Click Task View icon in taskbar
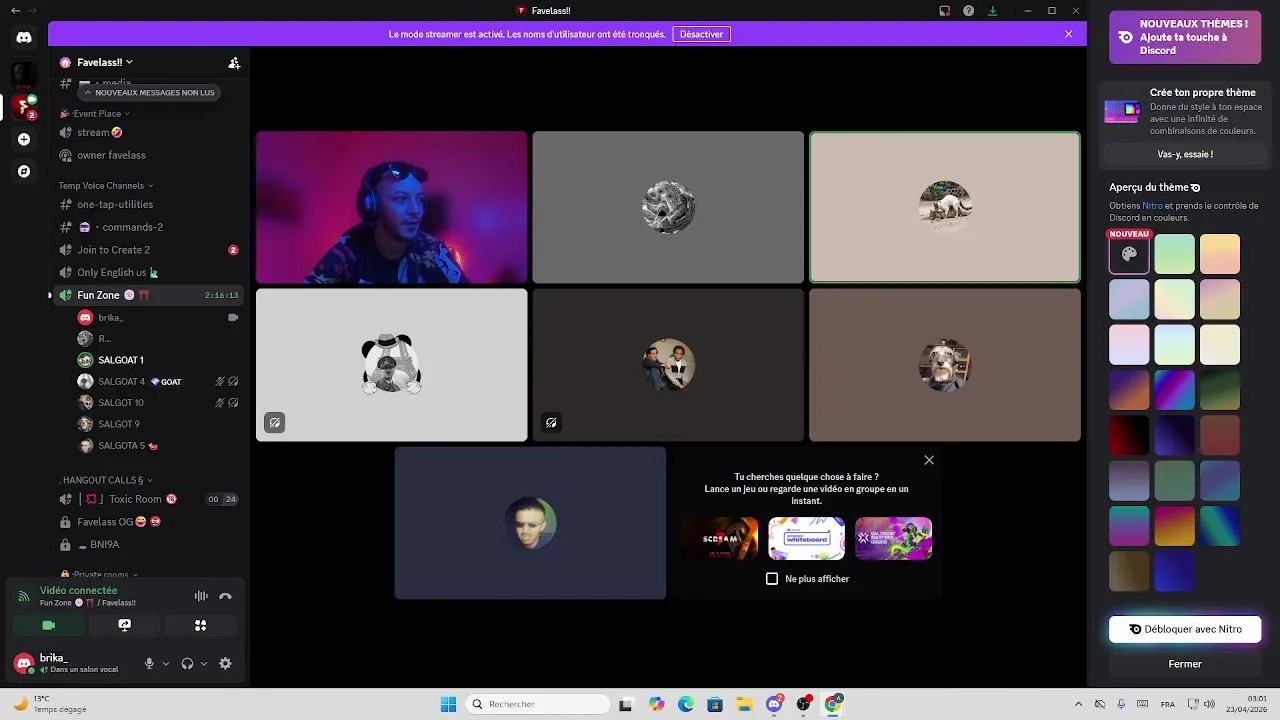 point(626,704)
